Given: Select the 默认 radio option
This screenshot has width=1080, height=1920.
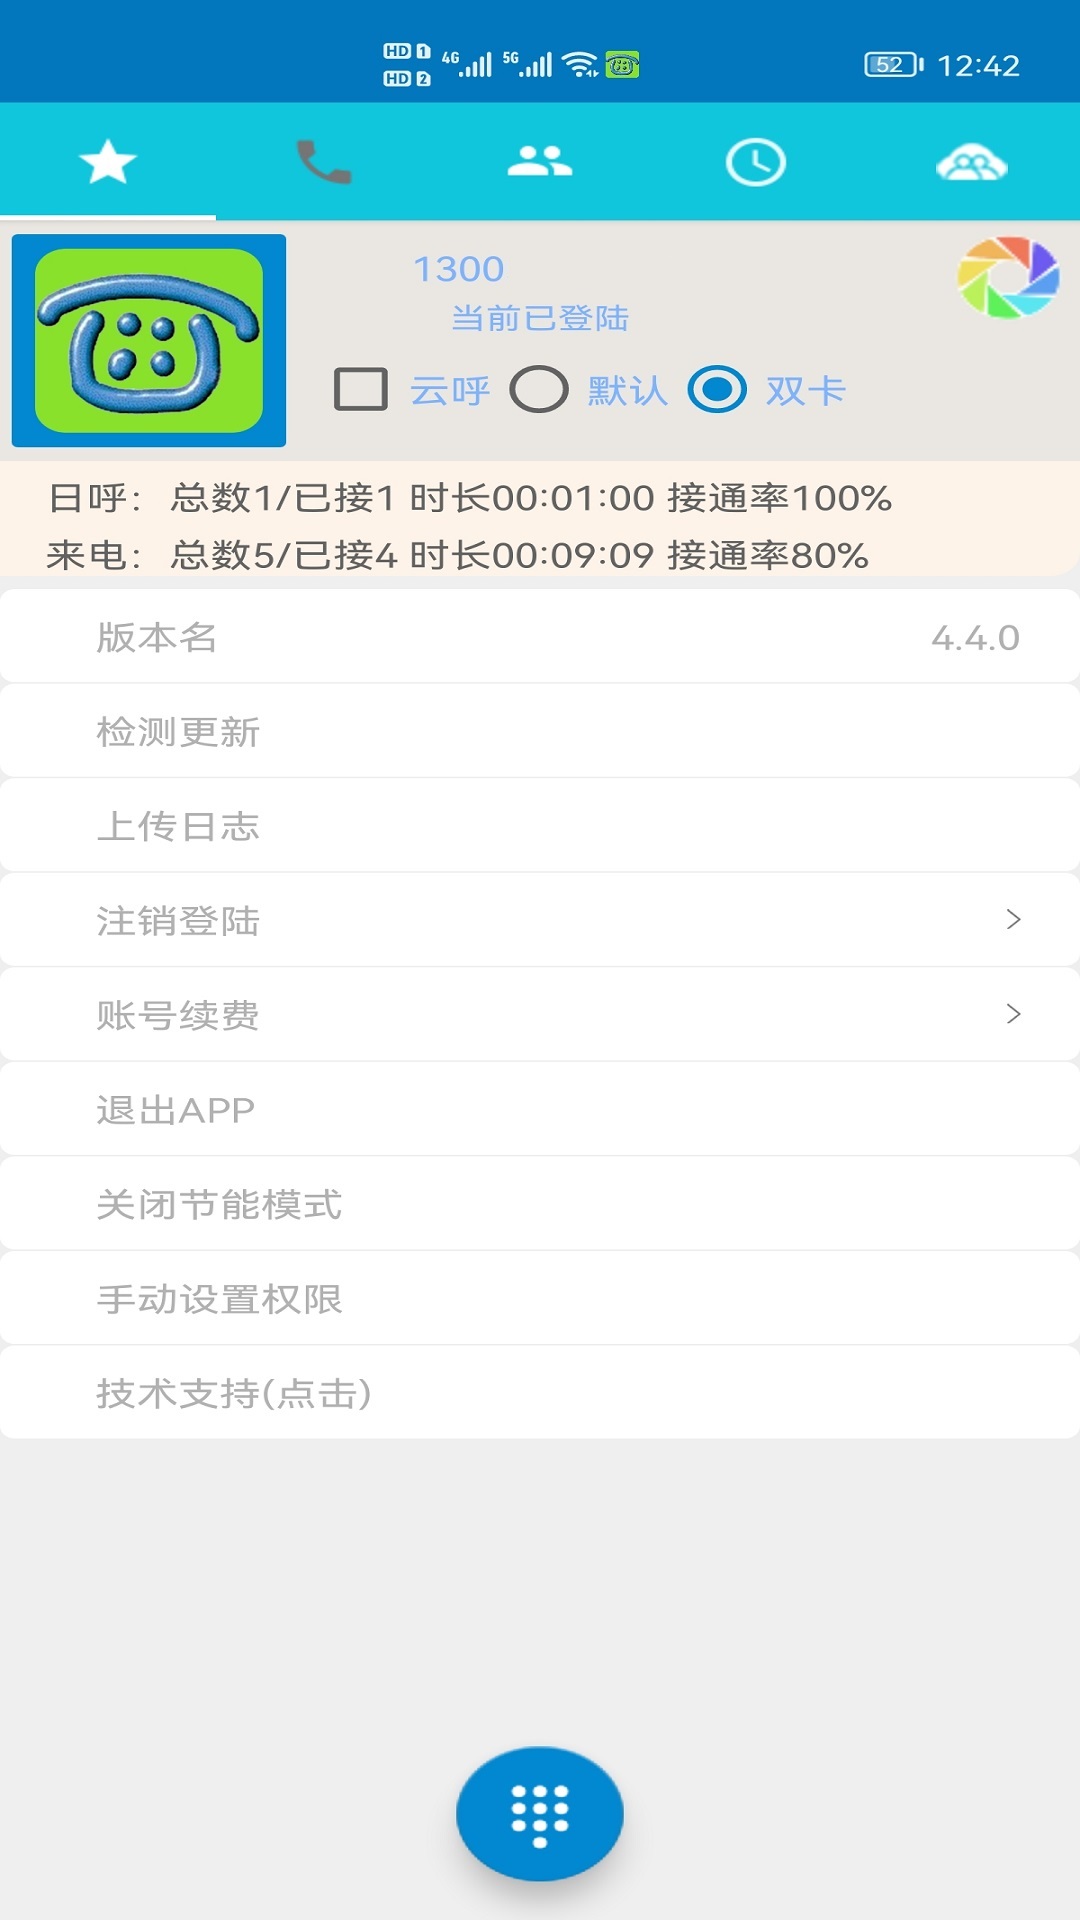Looking at the screenshot, I should [x=539, y=390].
